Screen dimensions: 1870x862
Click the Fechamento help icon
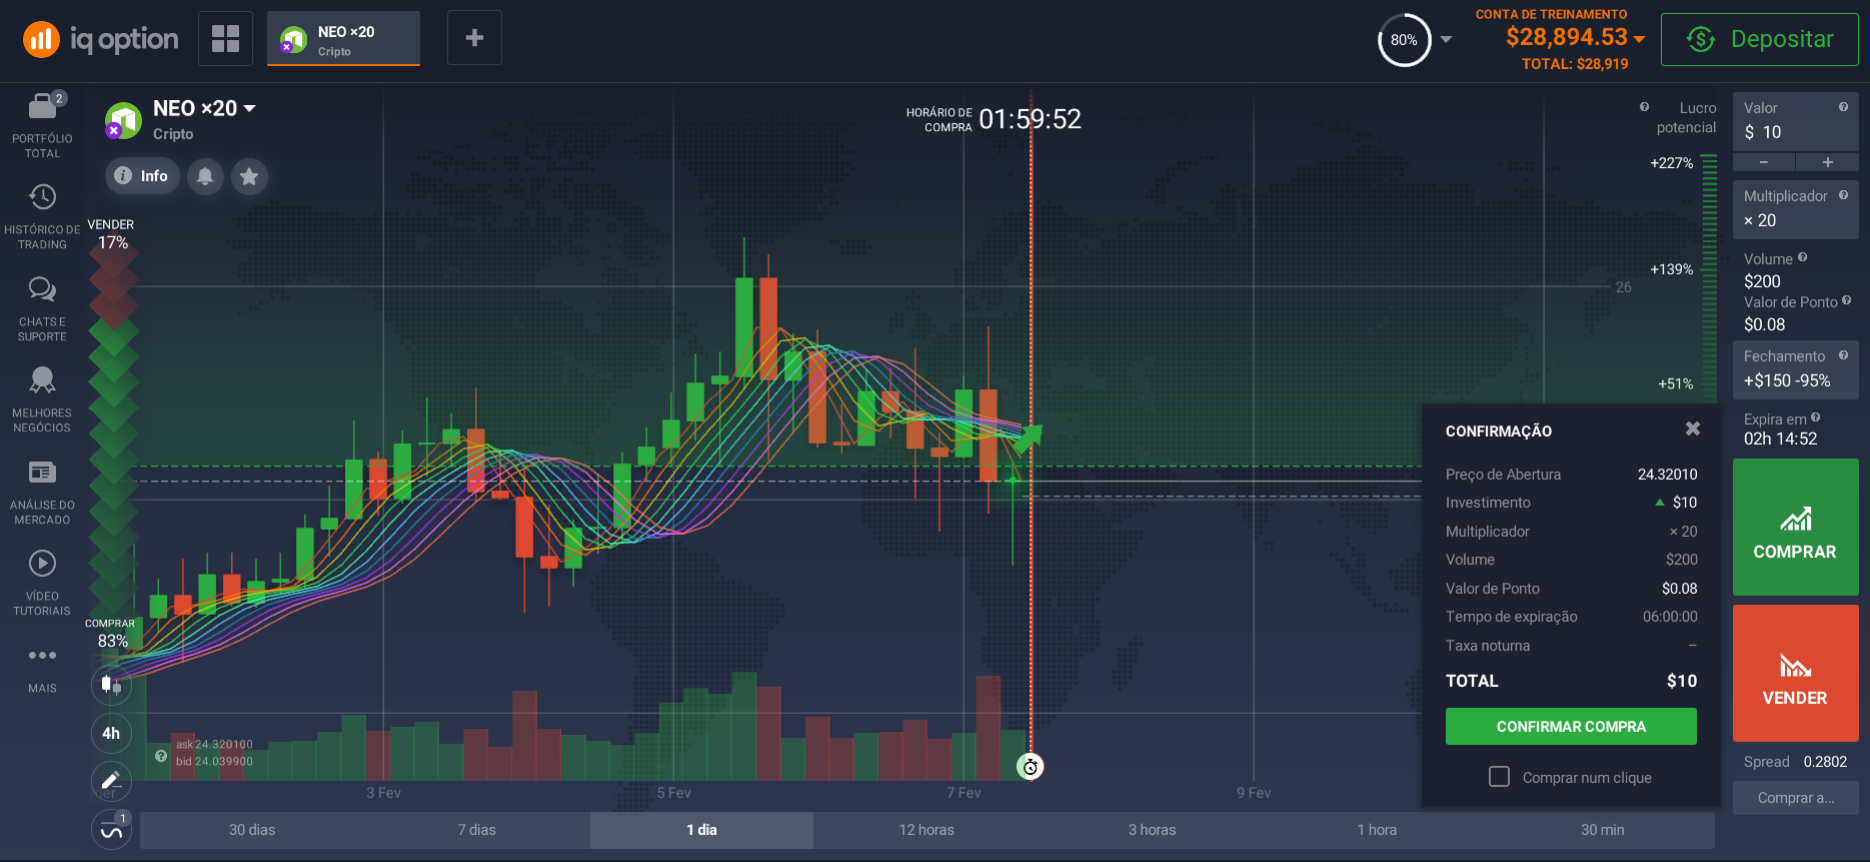point(1843,355)
